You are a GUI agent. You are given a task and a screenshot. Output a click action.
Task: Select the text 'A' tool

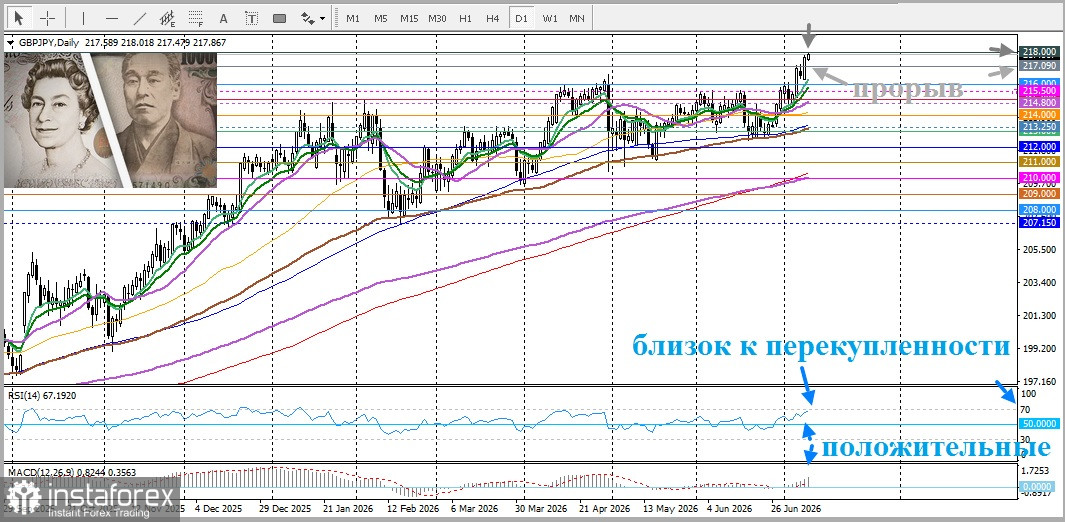(x=224, y=18)
